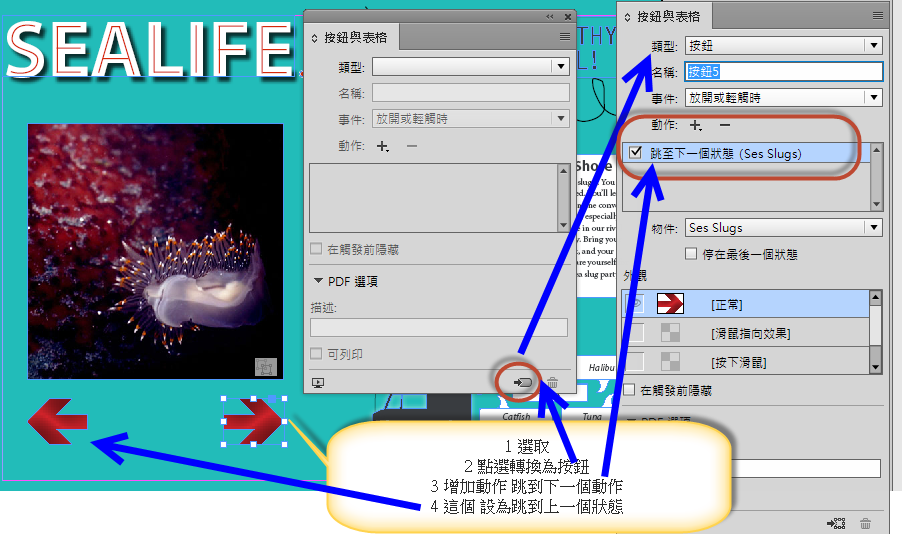The image size is (902, 534).
Task: Open 物件 dropdown showing Ses Slugs
Action: pos(783,227)
